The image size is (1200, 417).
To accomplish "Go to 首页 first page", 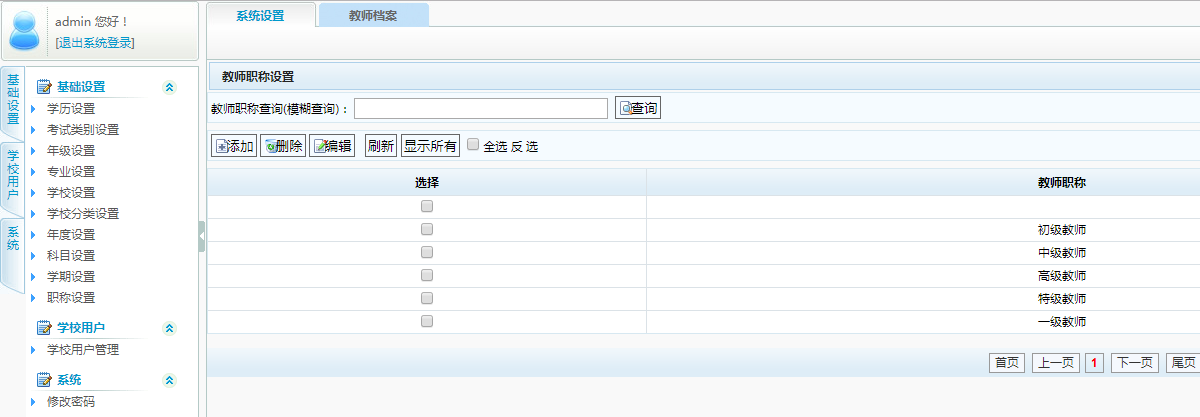I will click(1006, 363).
